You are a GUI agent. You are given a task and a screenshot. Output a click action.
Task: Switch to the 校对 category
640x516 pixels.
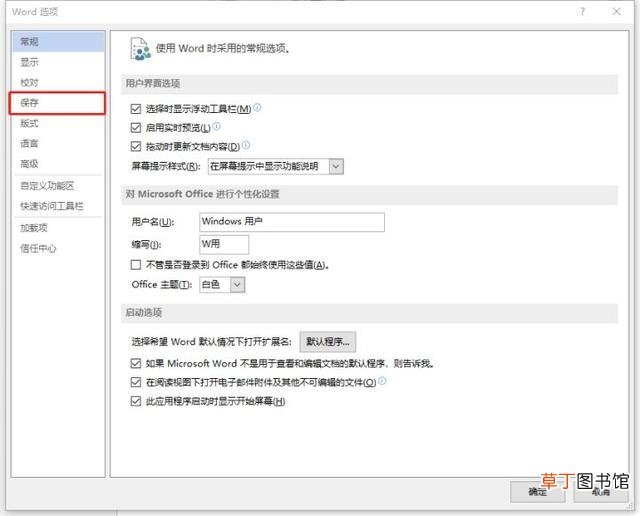[58, 82]
